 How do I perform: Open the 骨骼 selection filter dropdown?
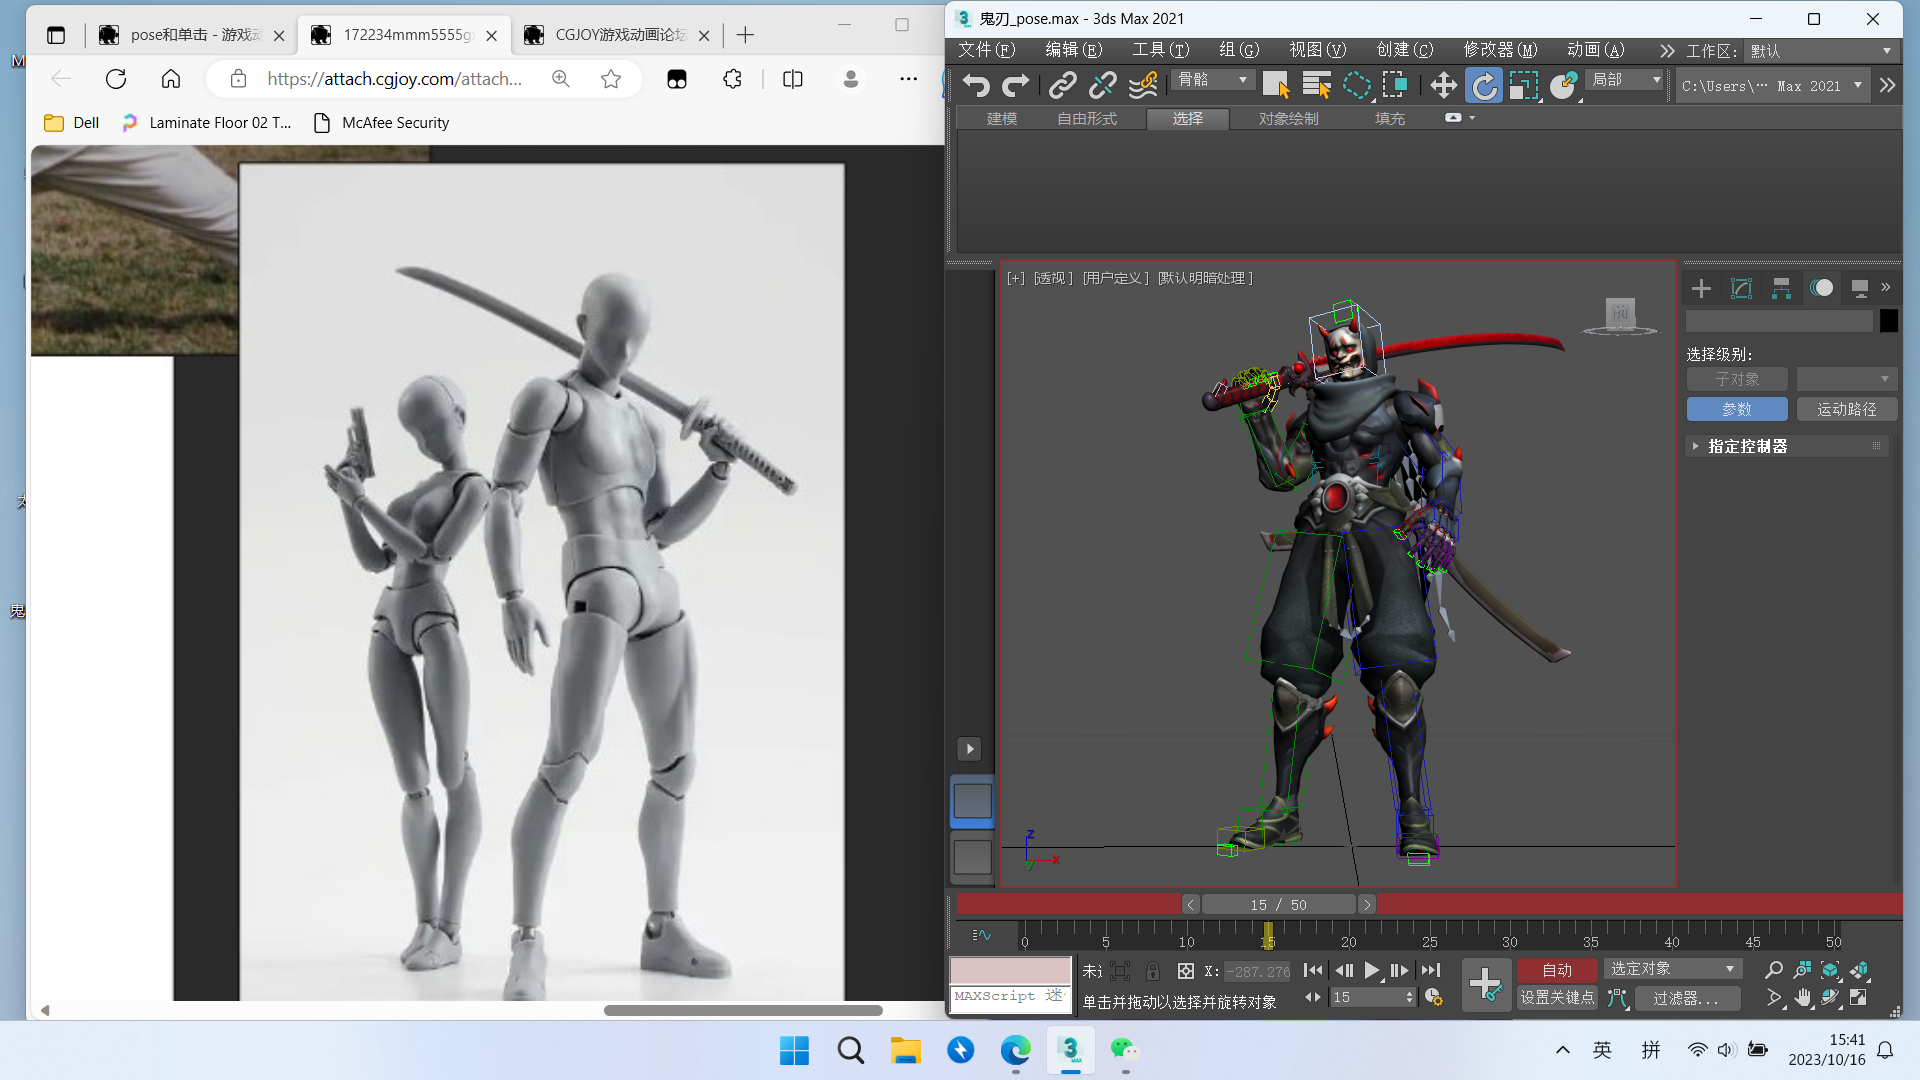[x=1213, y=80]
